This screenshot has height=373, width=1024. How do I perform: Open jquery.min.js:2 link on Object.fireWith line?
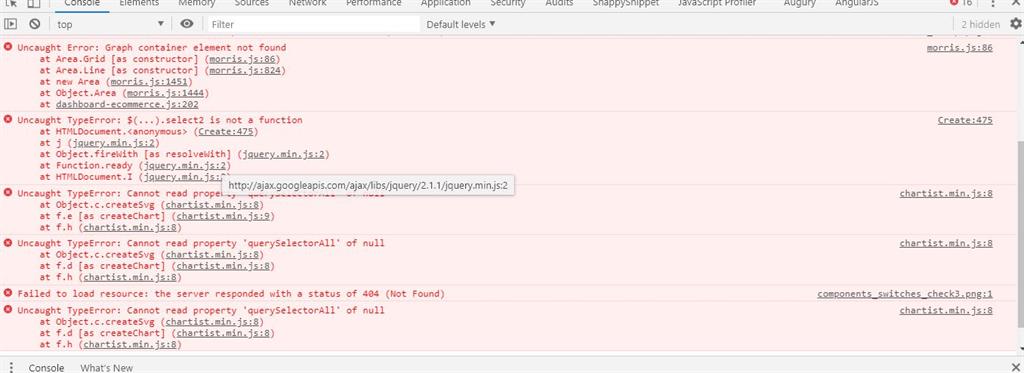pos(284,154)
